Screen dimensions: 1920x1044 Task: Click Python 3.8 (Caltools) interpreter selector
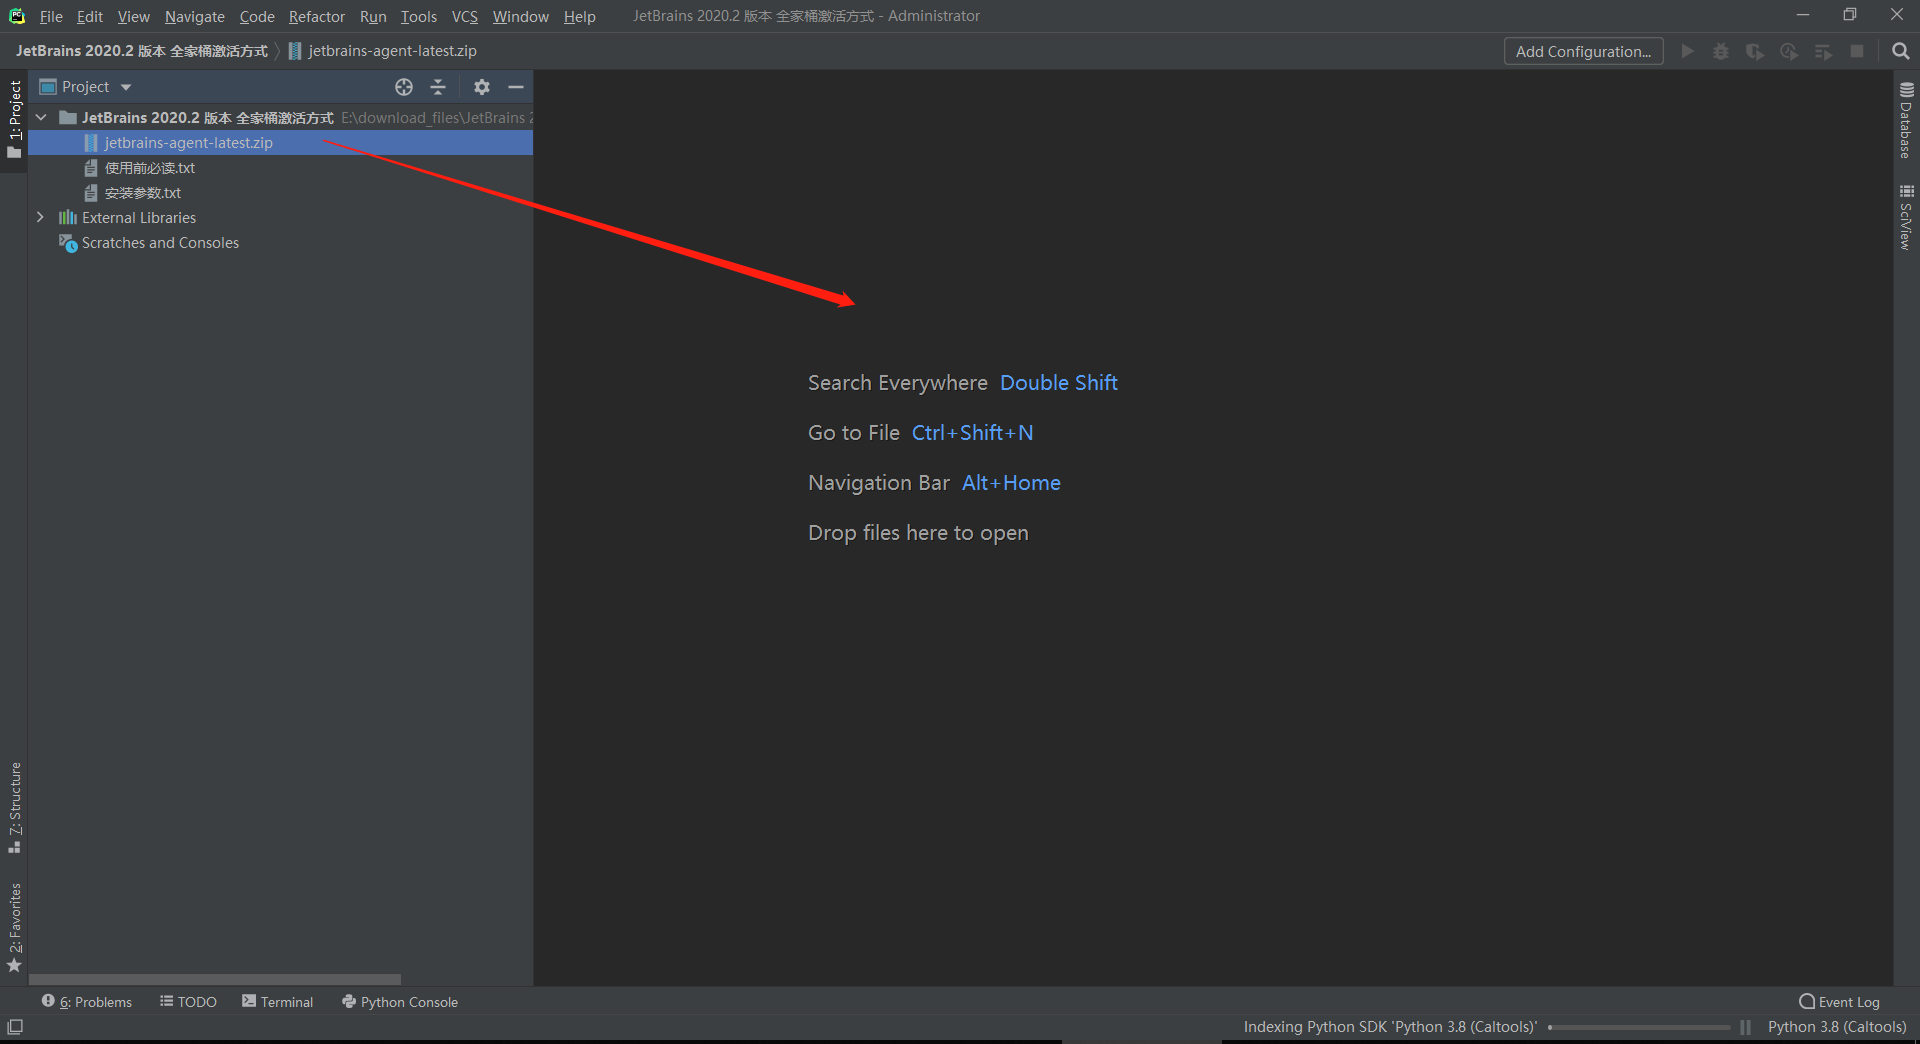coord(1837,1027)
